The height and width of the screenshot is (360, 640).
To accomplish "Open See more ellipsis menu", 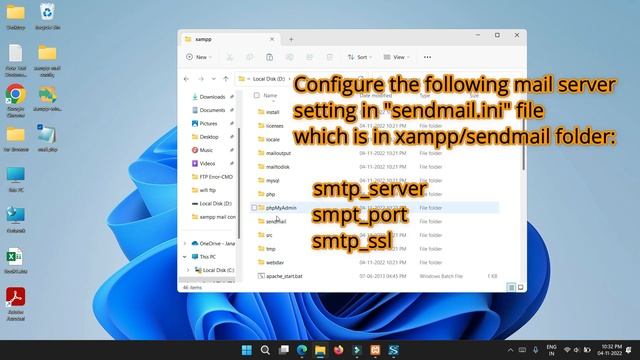I will coord(427,57).
